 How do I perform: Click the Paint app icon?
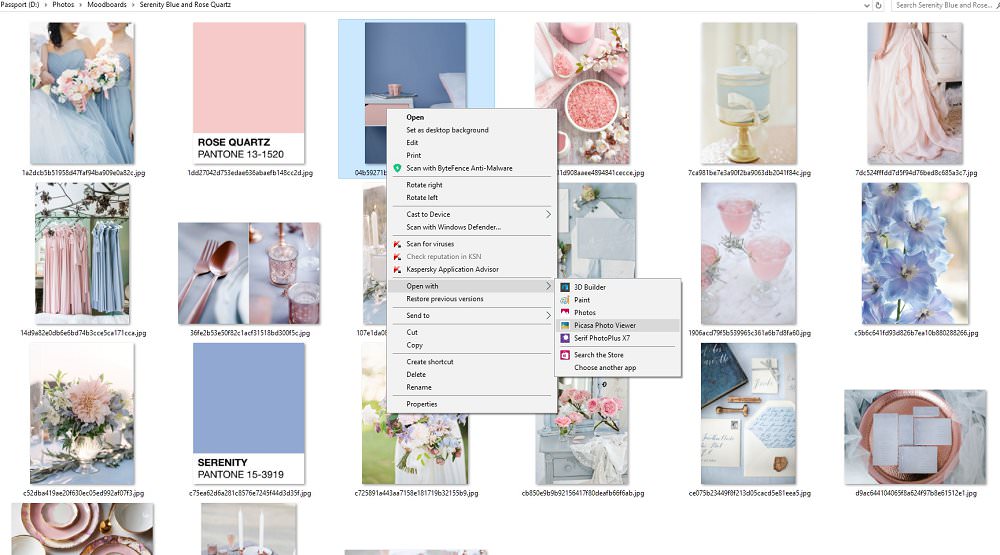(x=564, y=300)
